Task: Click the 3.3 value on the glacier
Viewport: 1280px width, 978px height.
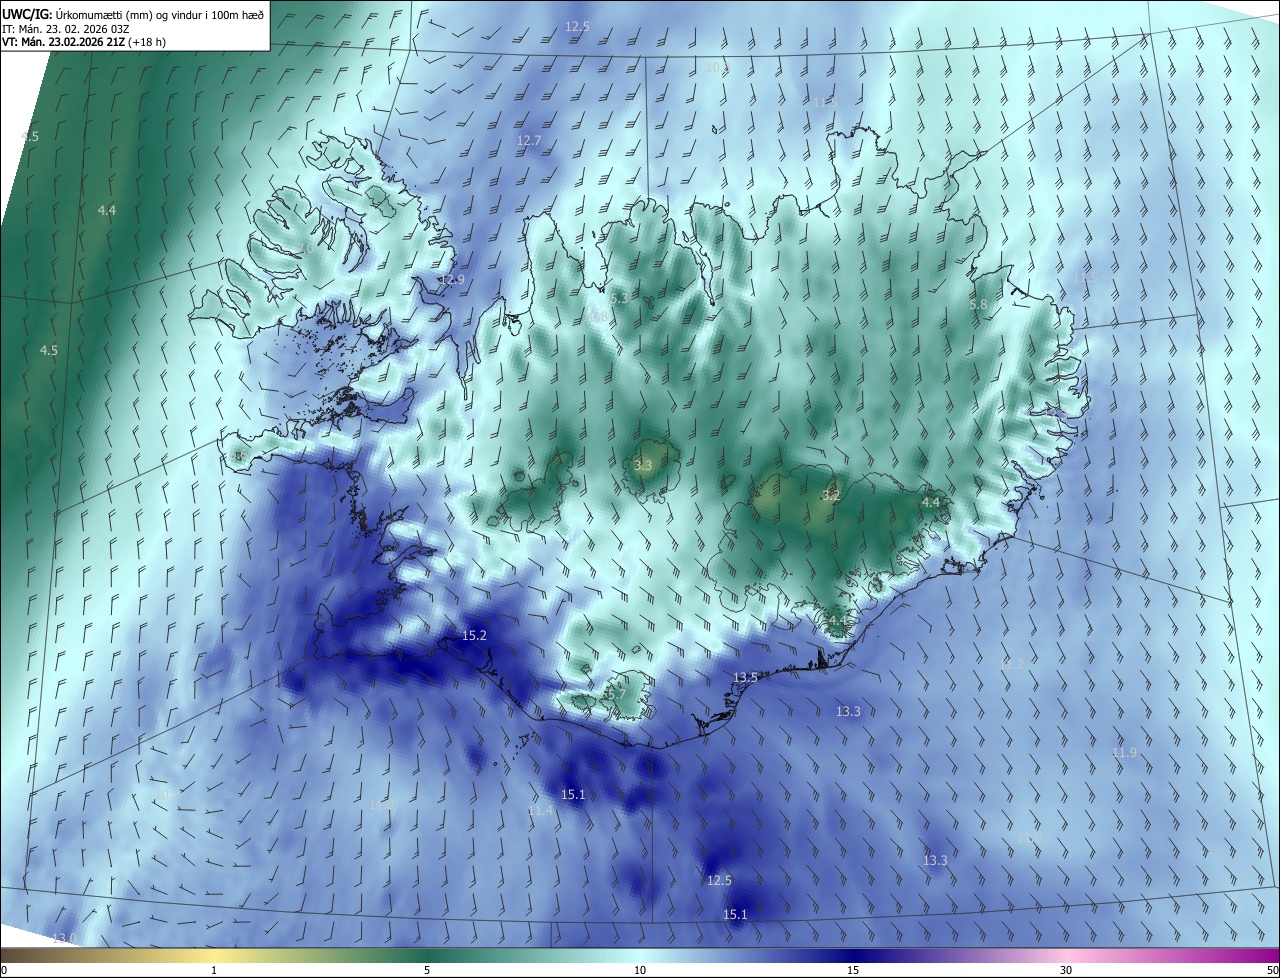Action: click(x=643, y=466)
